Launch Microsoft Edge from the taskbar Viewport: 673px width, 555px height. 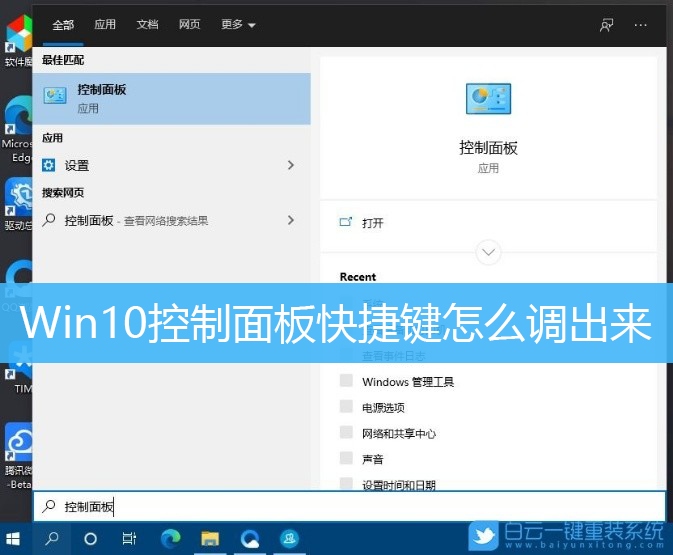point(168,538)
